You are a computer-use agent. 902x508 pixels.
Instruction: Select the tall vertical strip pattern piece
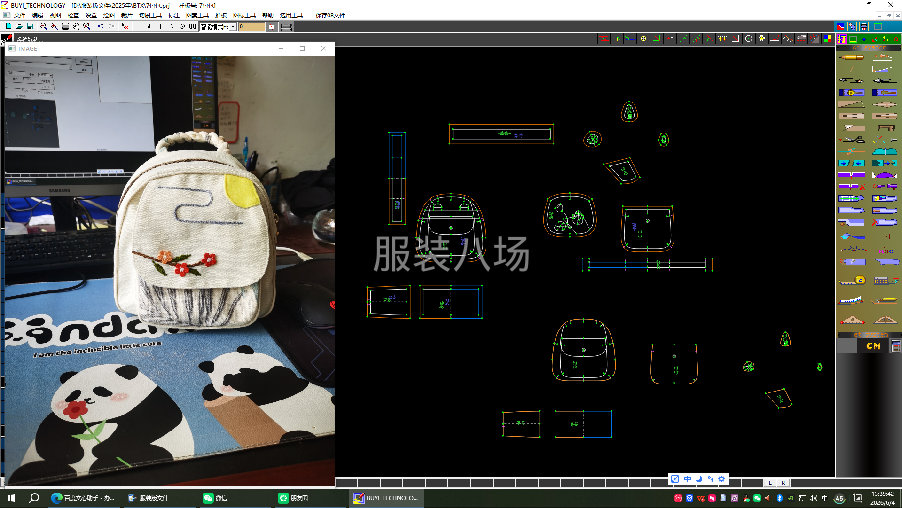tap(397, 178)
